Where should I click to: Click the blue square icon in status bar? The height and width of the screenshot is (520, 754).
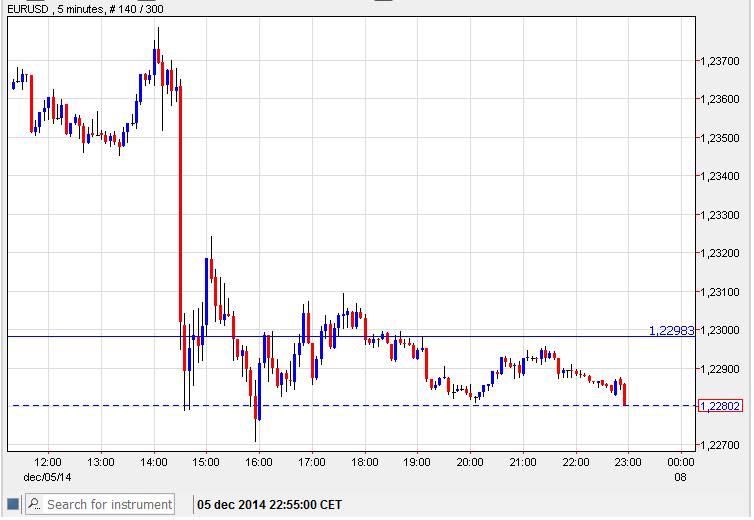coord(13,504)
